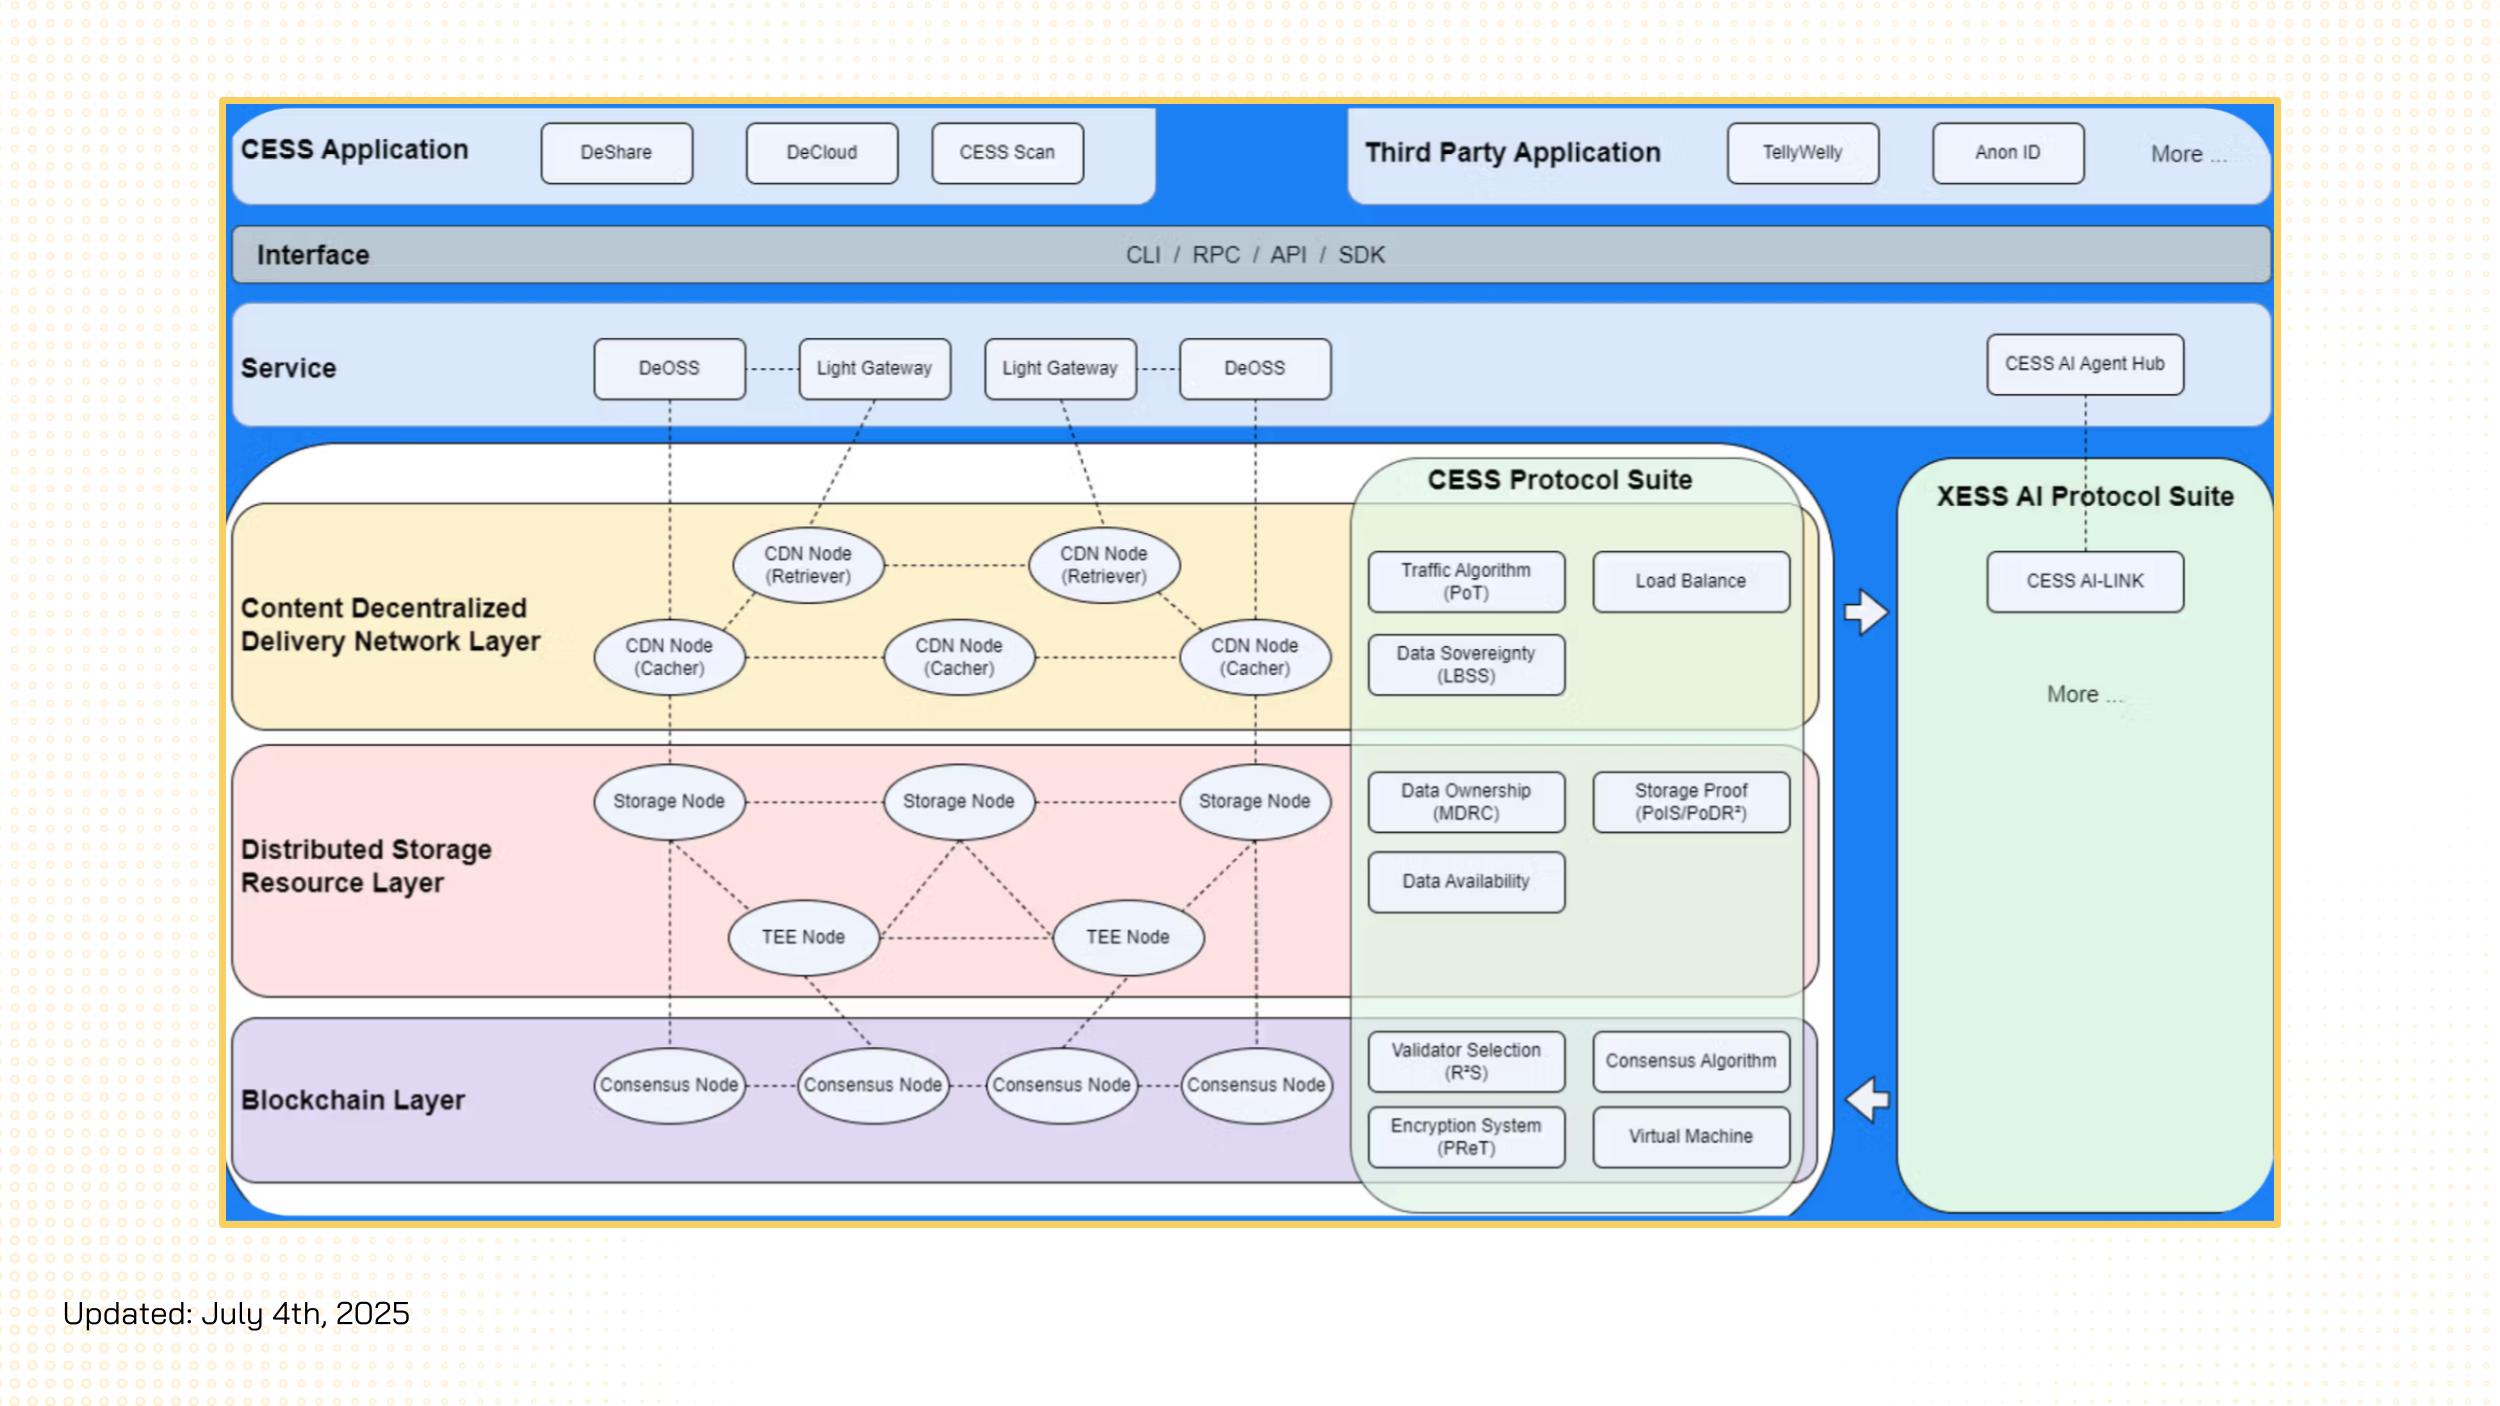
Task: Click the XESS AI Protocol Suite title
Action: coord(2085,497)
